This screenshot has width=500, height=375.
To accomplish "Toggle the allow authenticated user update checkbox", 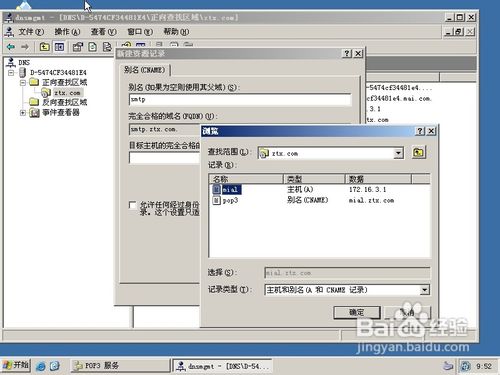I will [x=132, y=205].
